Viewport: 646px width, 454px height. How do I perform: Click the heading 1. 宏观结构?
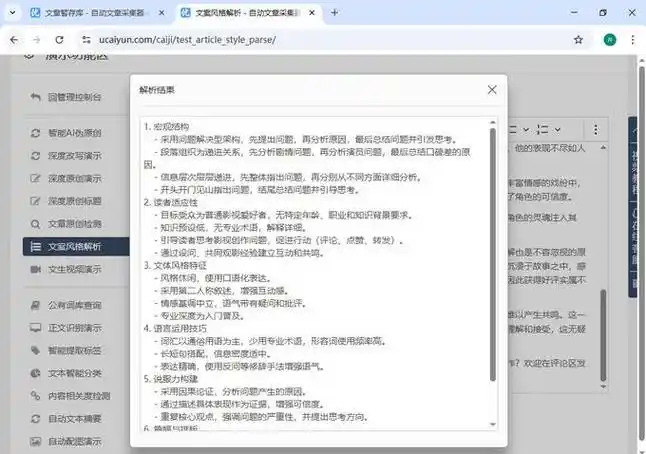(x=166, y=126)
